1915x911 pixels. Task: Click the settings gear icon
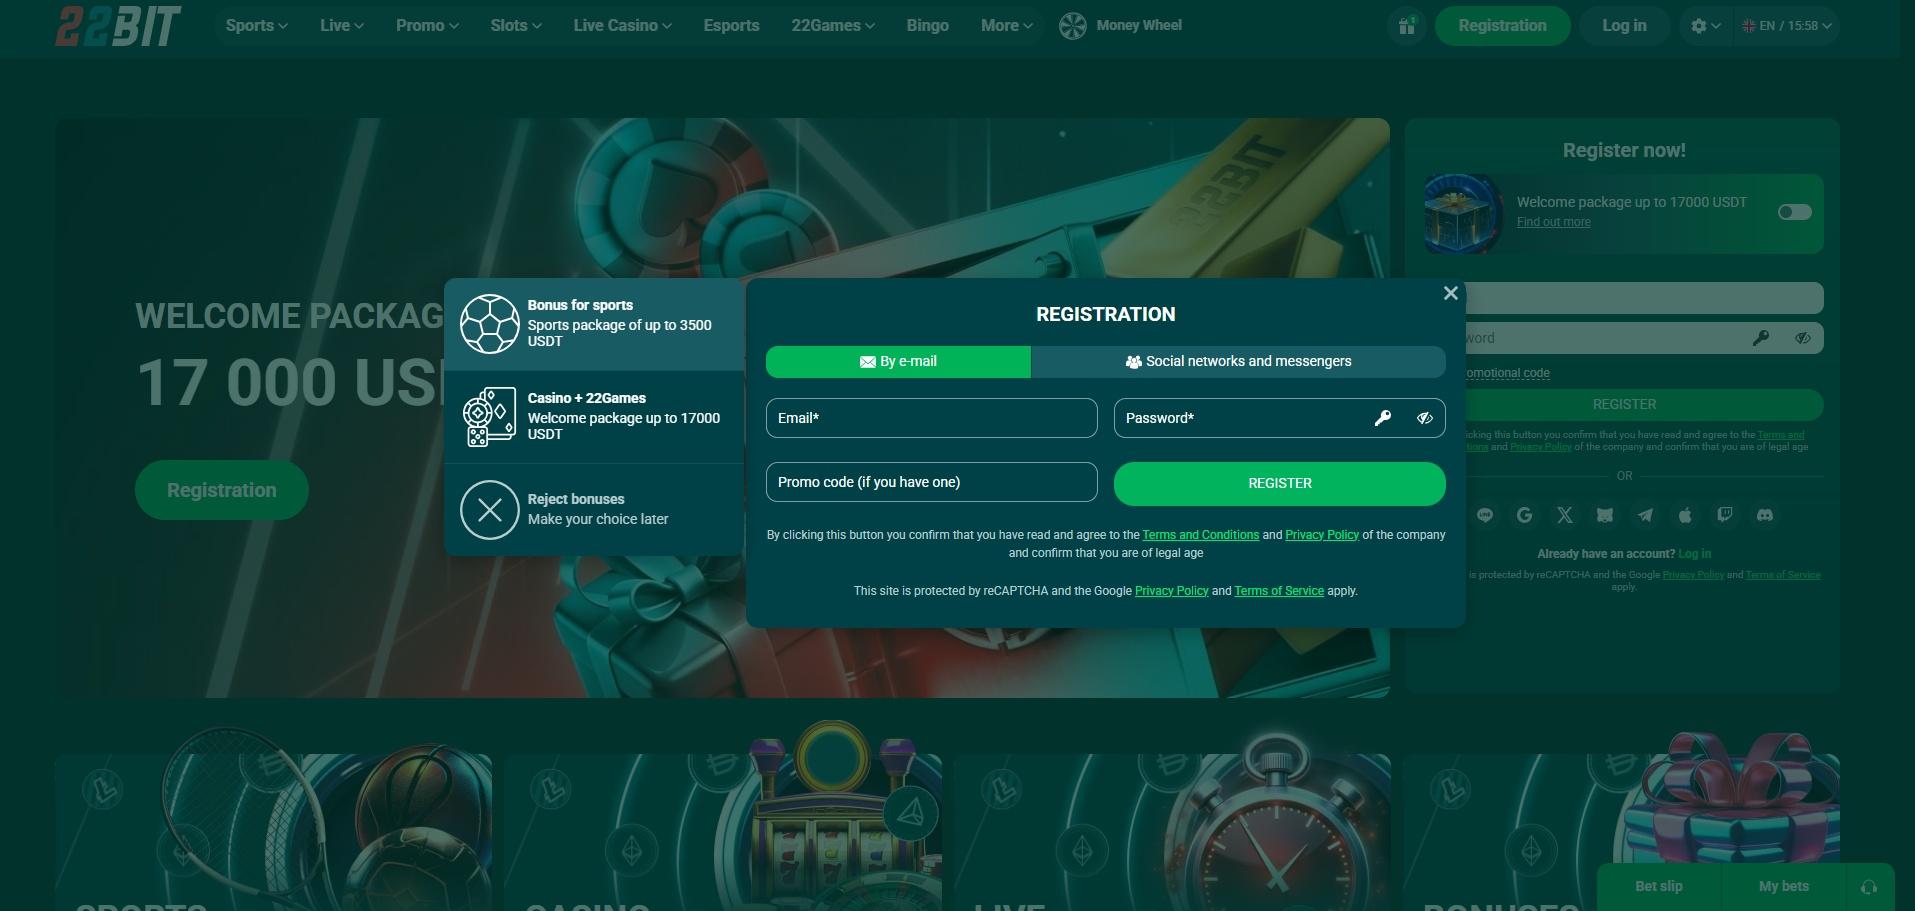click(x=1698, y=26)
